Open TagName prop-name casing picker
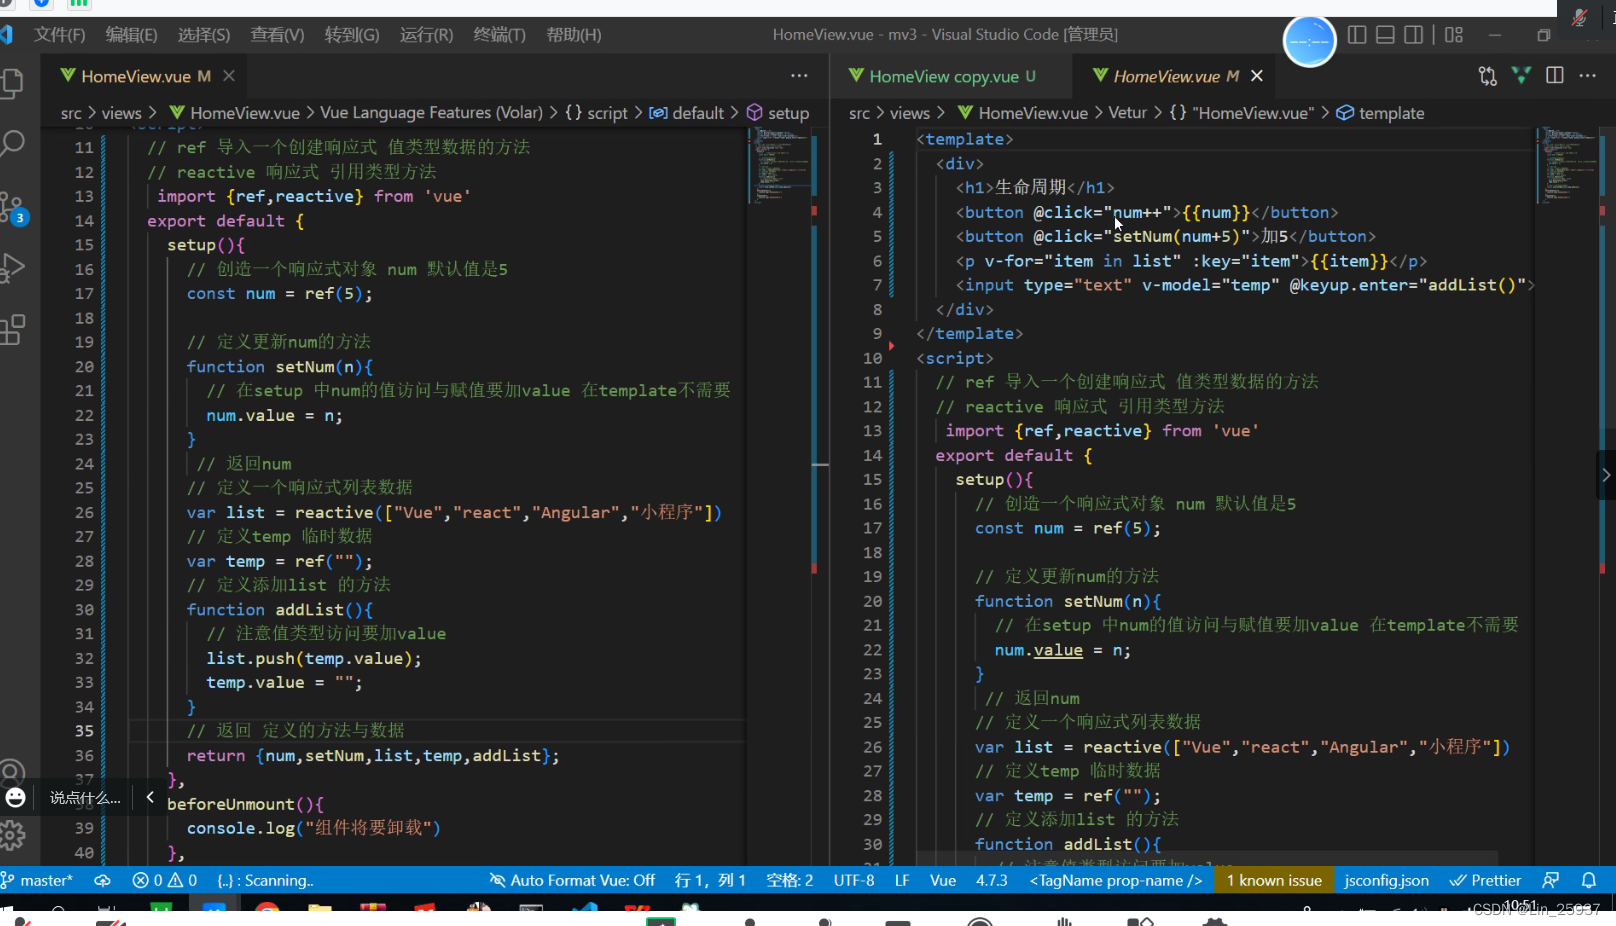Viewport: 1616px width, 926px height. coord(1115,881)
